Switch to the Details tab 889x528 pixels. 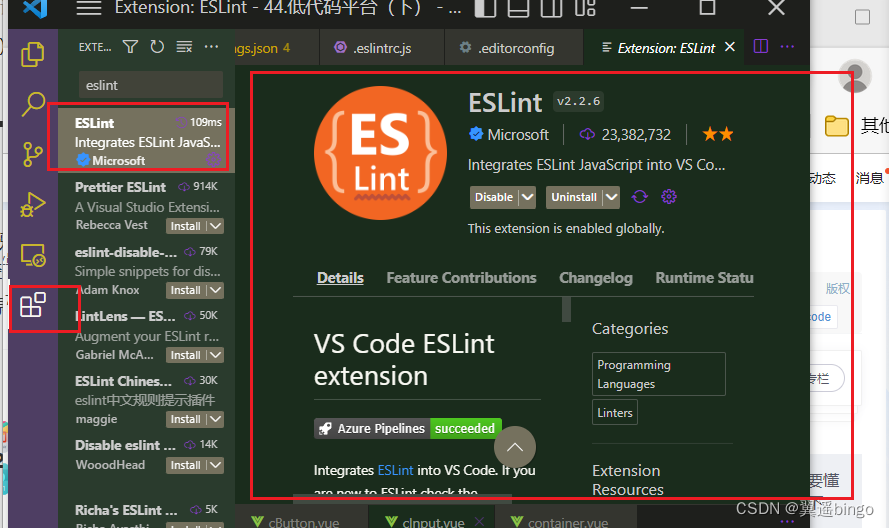[340, 278]
